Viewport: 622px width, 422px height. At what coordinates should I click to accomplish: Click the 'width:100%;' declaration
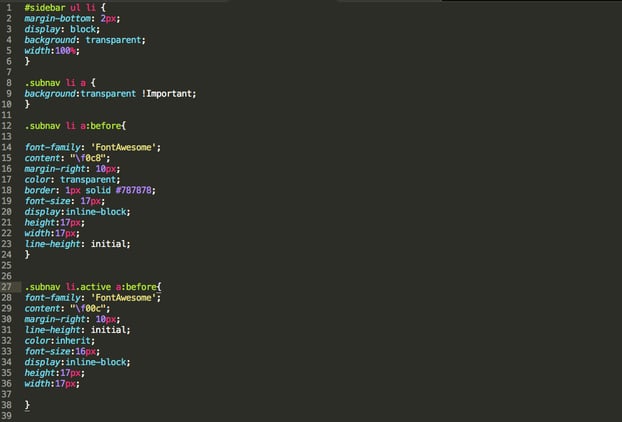52,50
